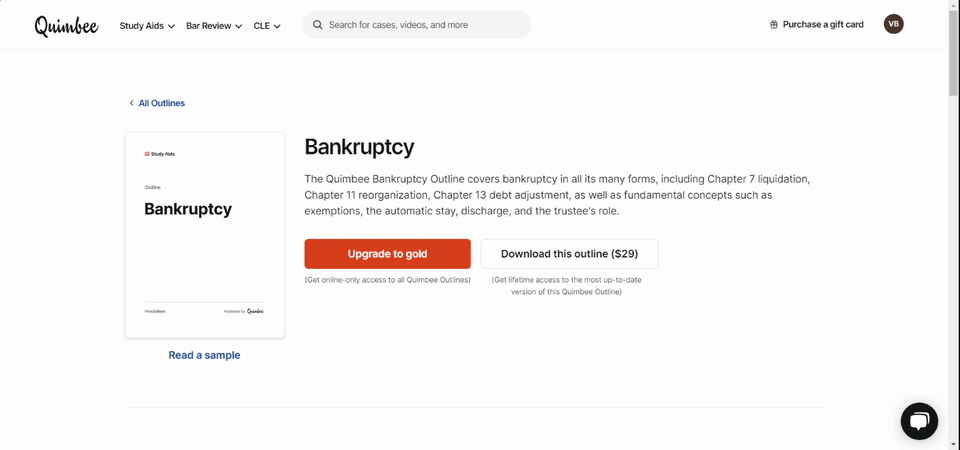The height and width of the screenshot is (450, 960).
Task: Click the page vertical scrollbar thumb
Action: [x=954, y=53]
